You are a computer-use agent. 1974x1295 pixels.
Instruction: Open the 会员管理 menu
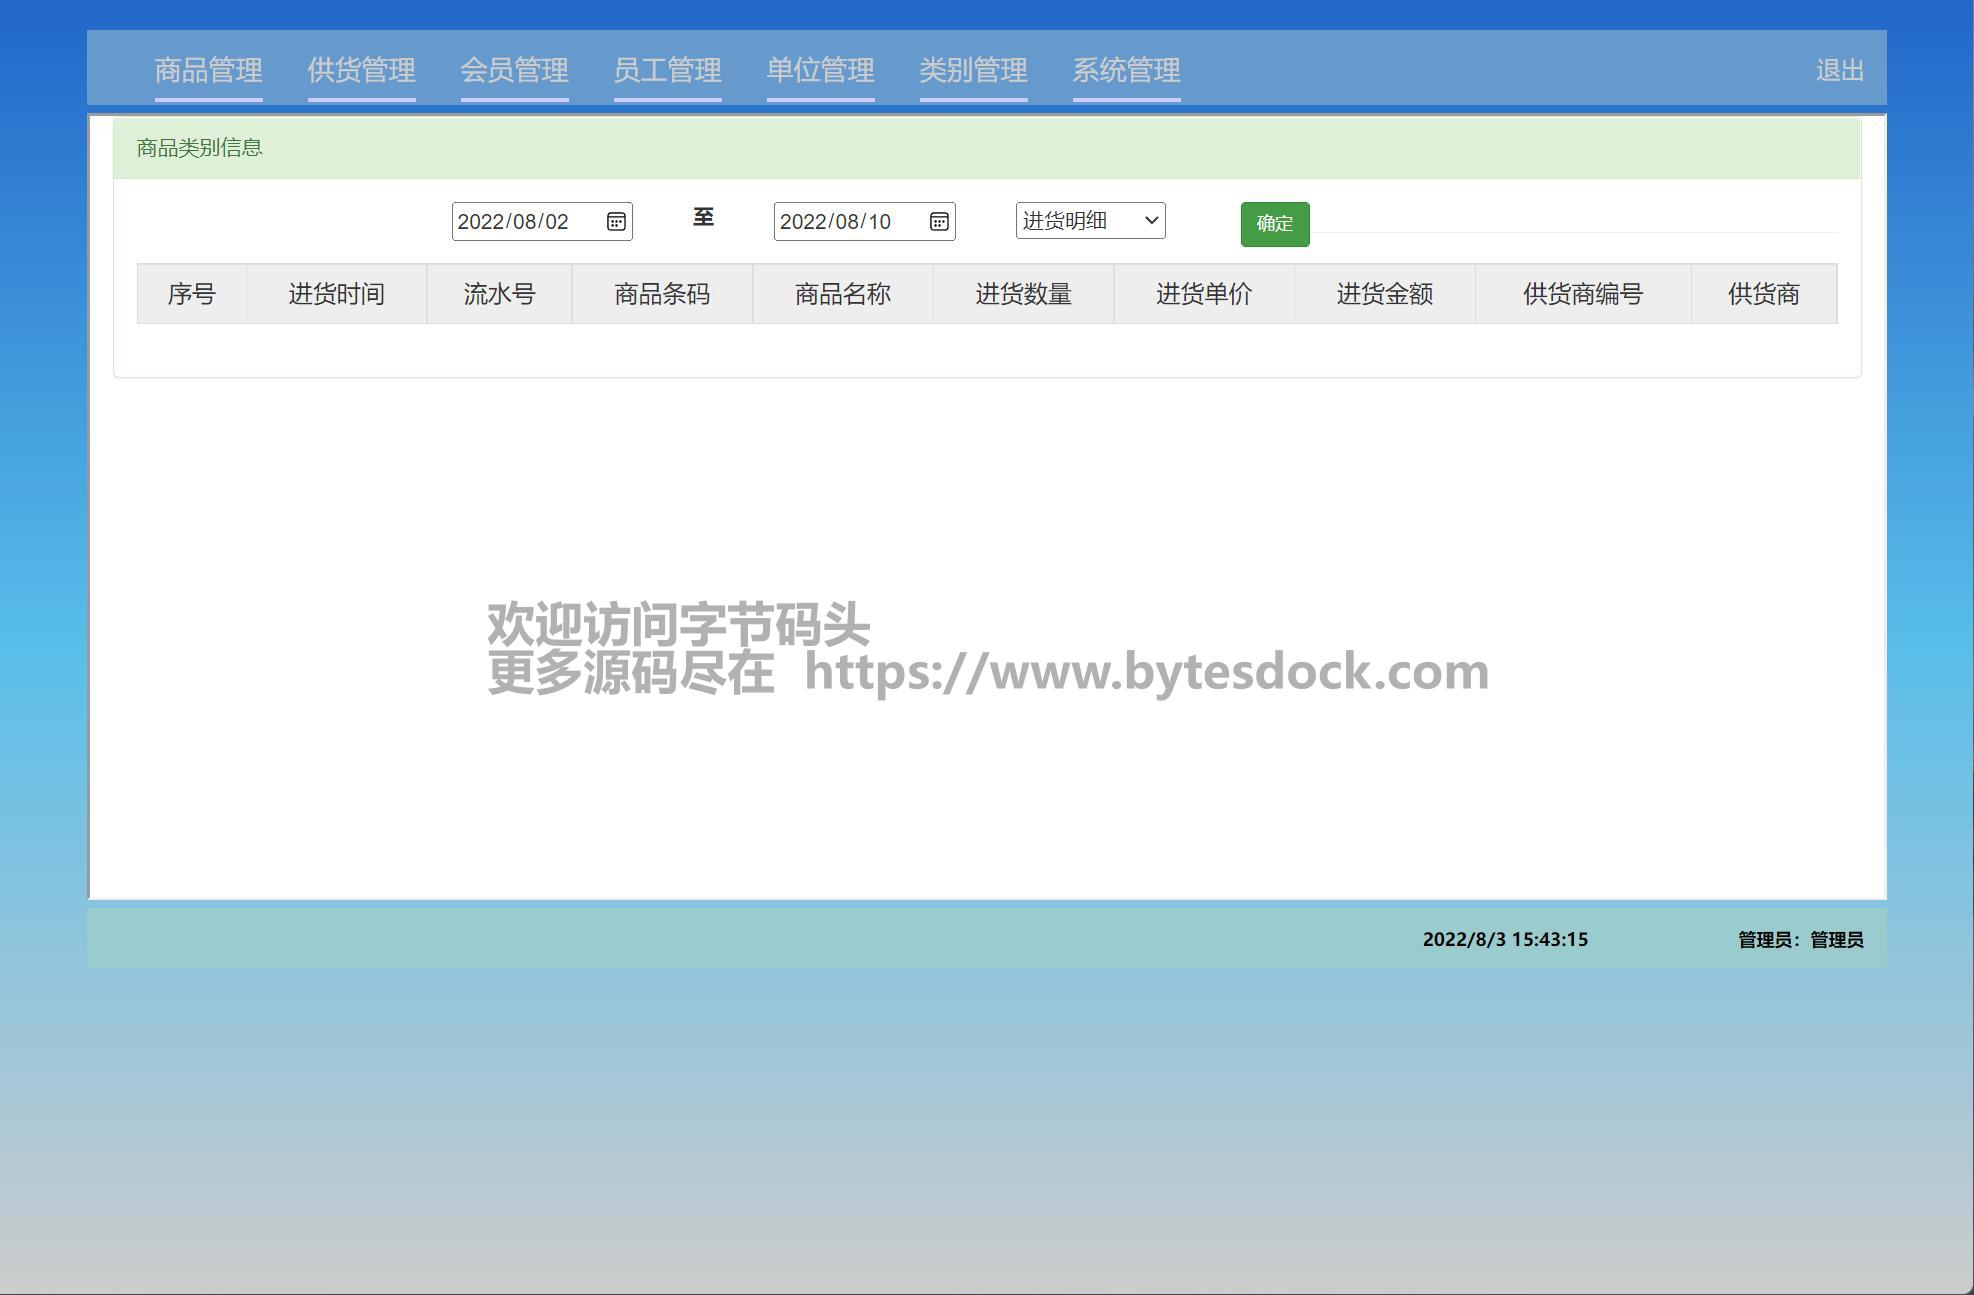tap(514, 70)
